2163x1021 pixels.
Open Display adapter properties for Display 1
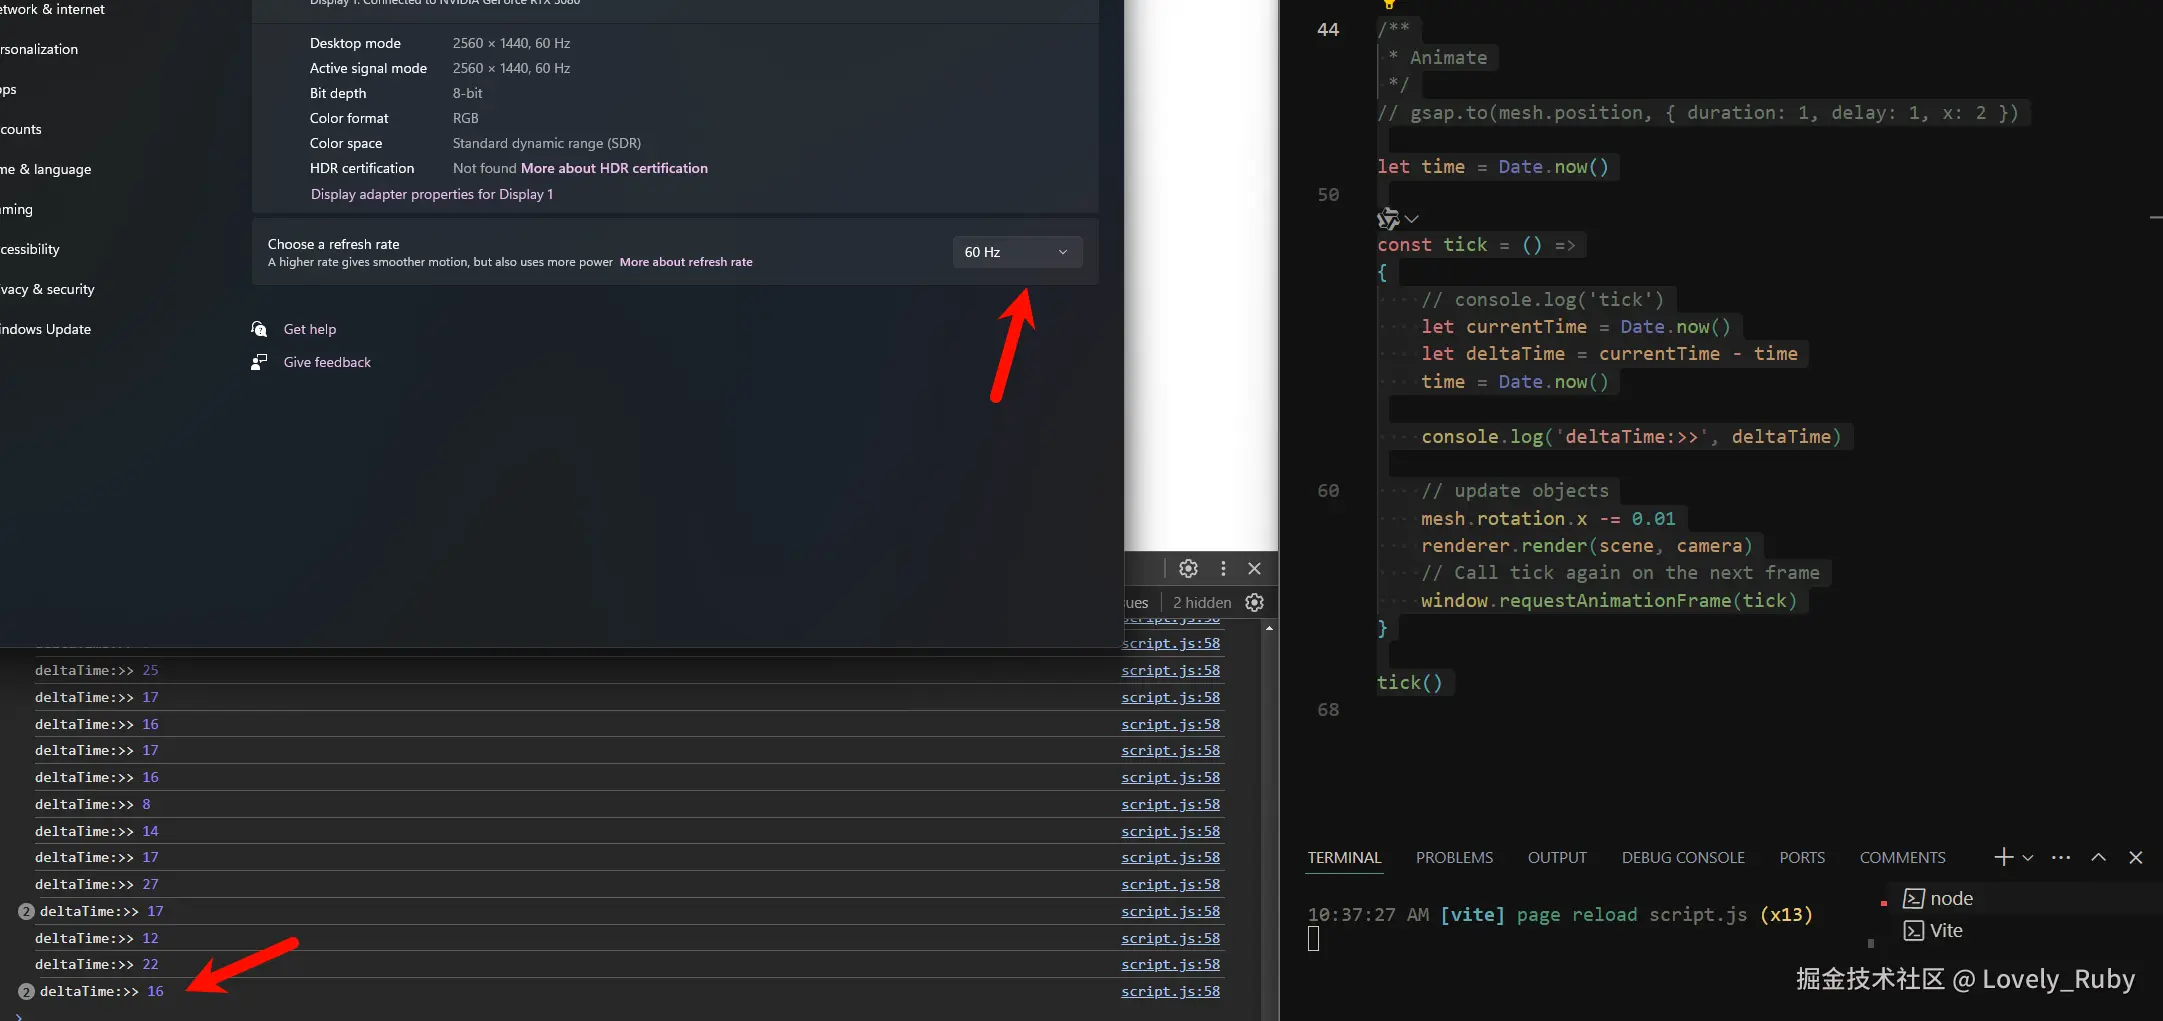432,194
